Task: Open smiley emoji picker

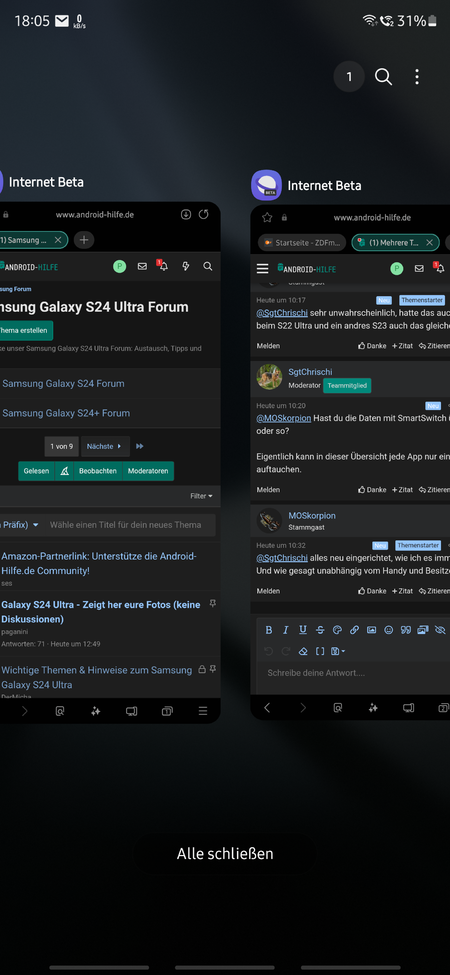Action: point(389,630)
